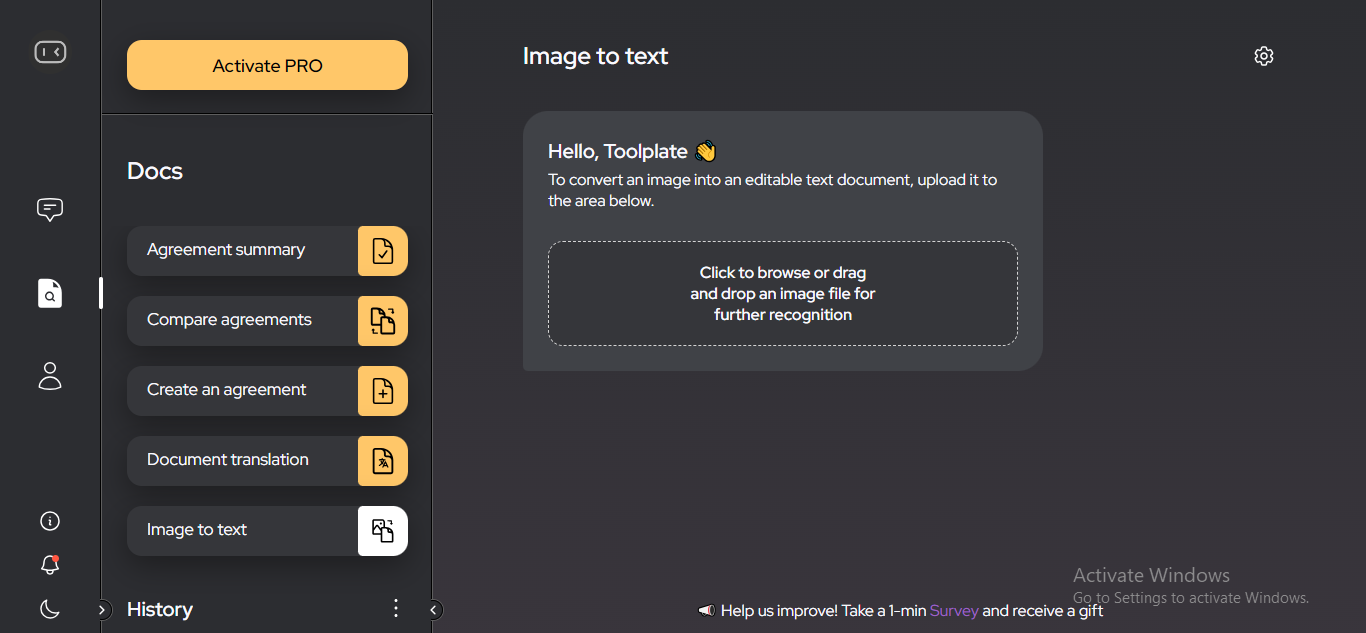Click the Document translation icon

pos(383,461)
